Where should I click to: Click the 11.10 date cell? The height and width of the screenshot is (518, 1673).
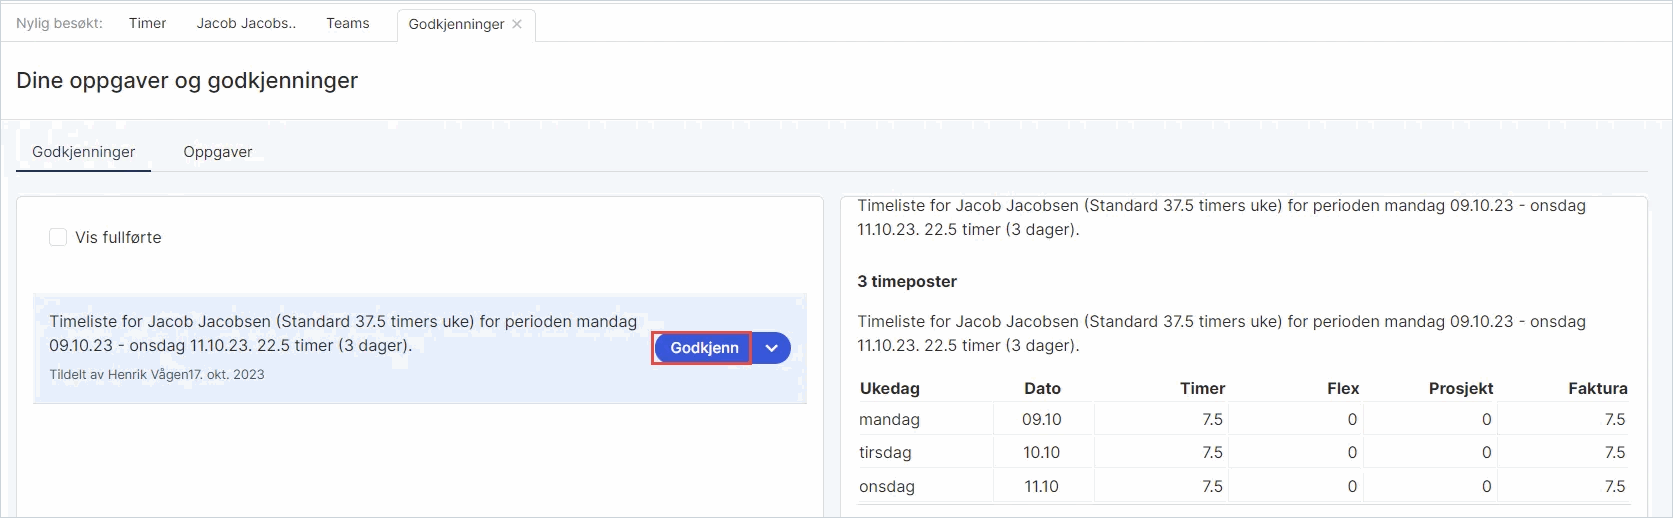(1042, 487)
